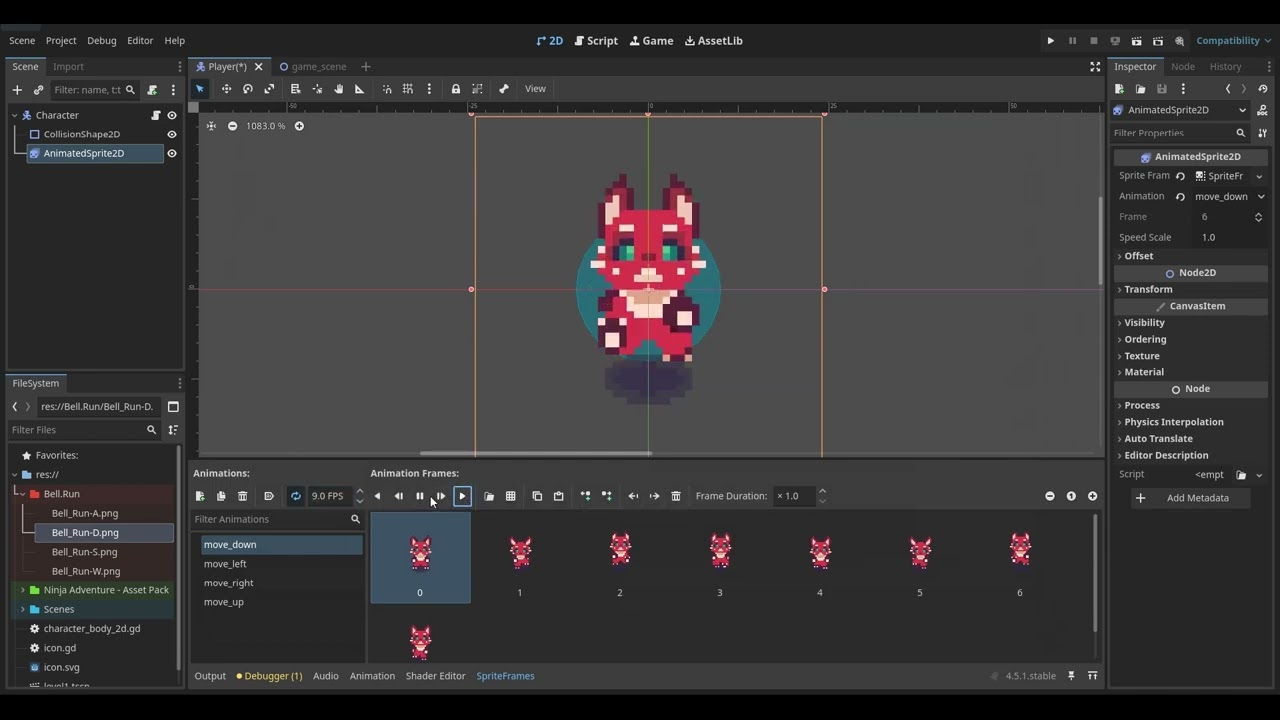Viewport: 1280px width, 720px height.
Task: Add a new child node
Action: pos(17,90)
